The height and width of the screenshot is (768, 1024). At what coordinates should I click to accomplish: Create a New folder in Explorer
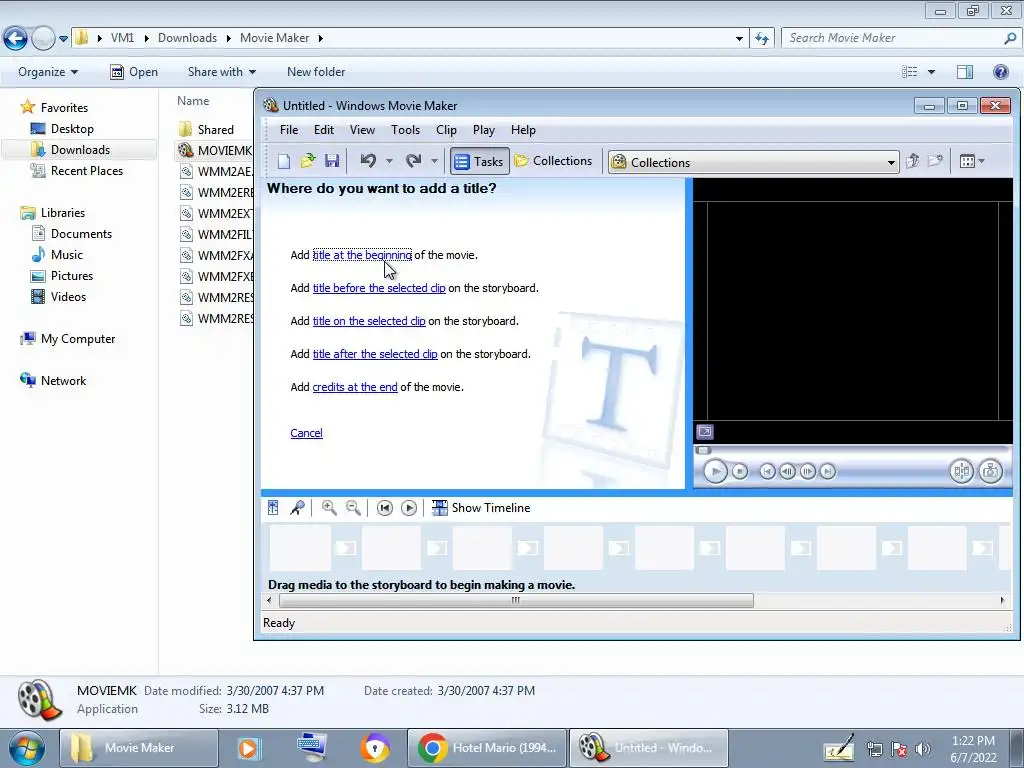pyautogui.click(x=316, y=72)
